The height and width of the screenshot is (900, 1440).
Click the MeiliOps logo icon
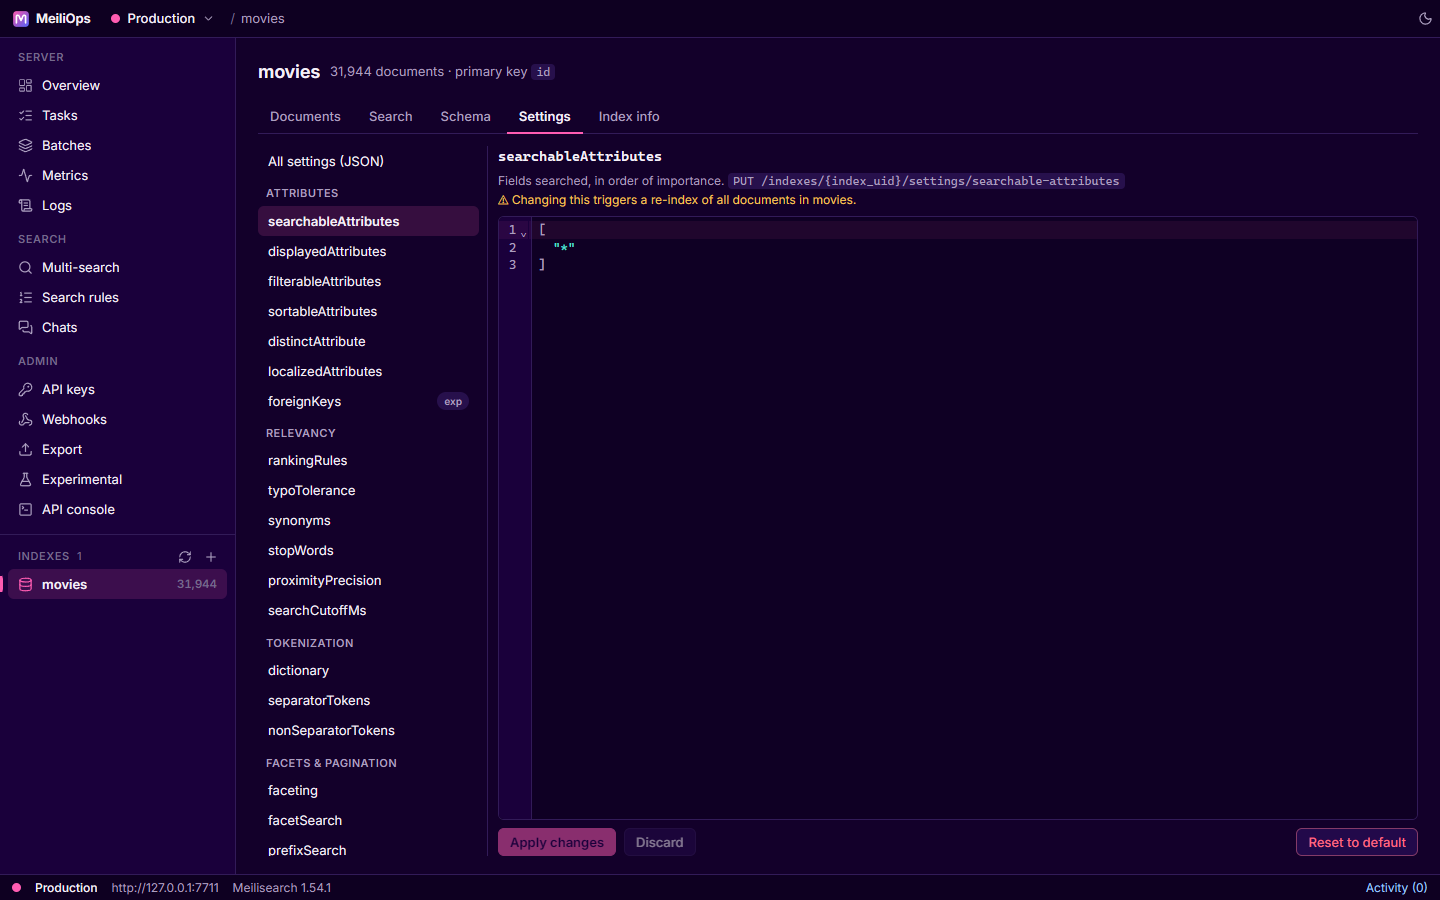click(21, 19)
